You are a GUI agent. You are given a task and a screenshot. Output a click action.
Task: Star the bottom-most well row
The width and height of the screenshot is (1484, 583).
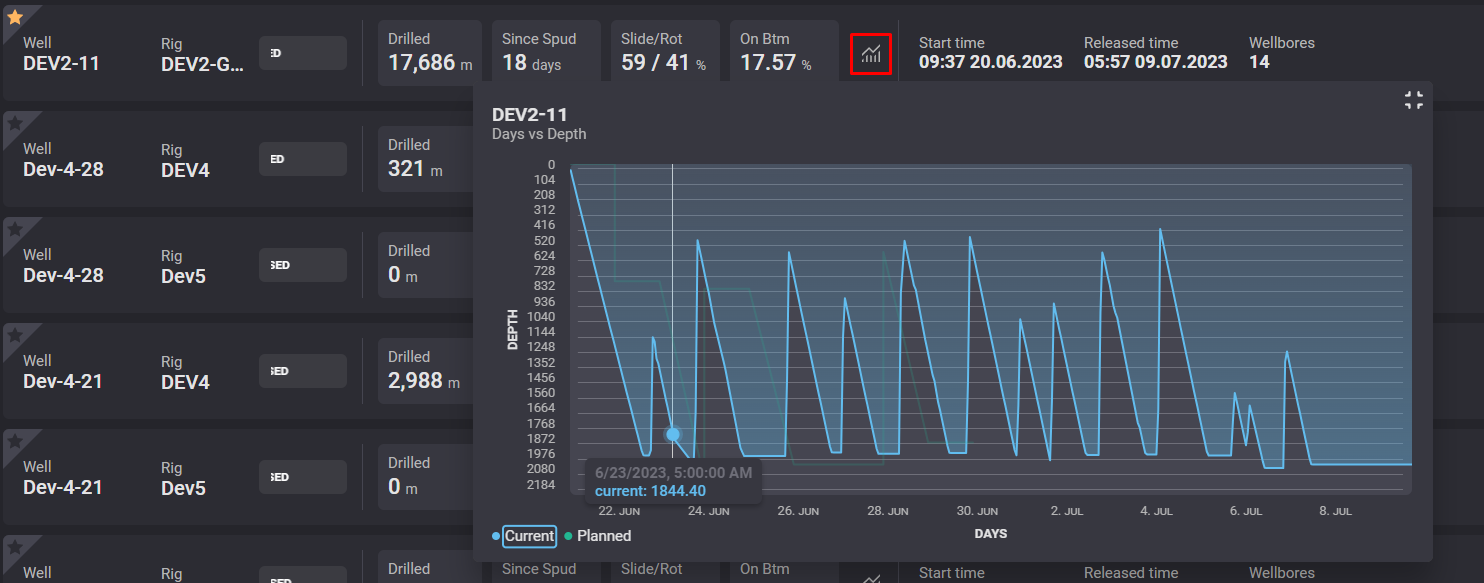point(14,546)
